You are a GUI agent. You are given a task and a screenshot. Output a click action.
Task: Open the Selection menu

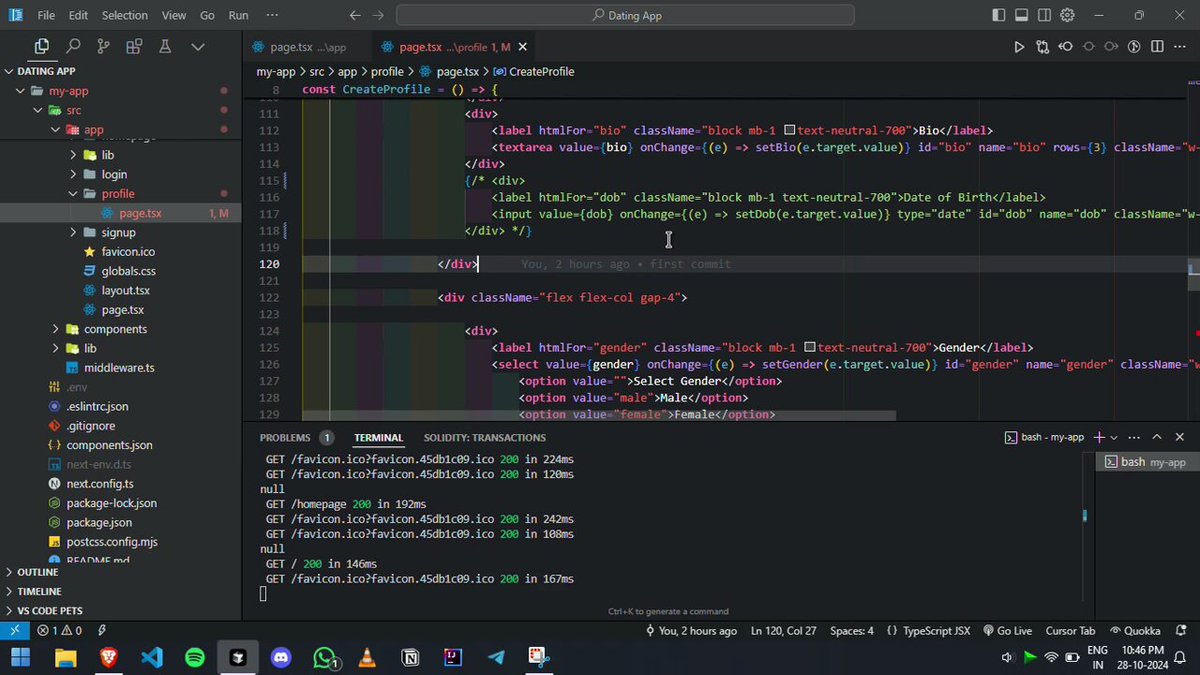[x=124, y=15]
